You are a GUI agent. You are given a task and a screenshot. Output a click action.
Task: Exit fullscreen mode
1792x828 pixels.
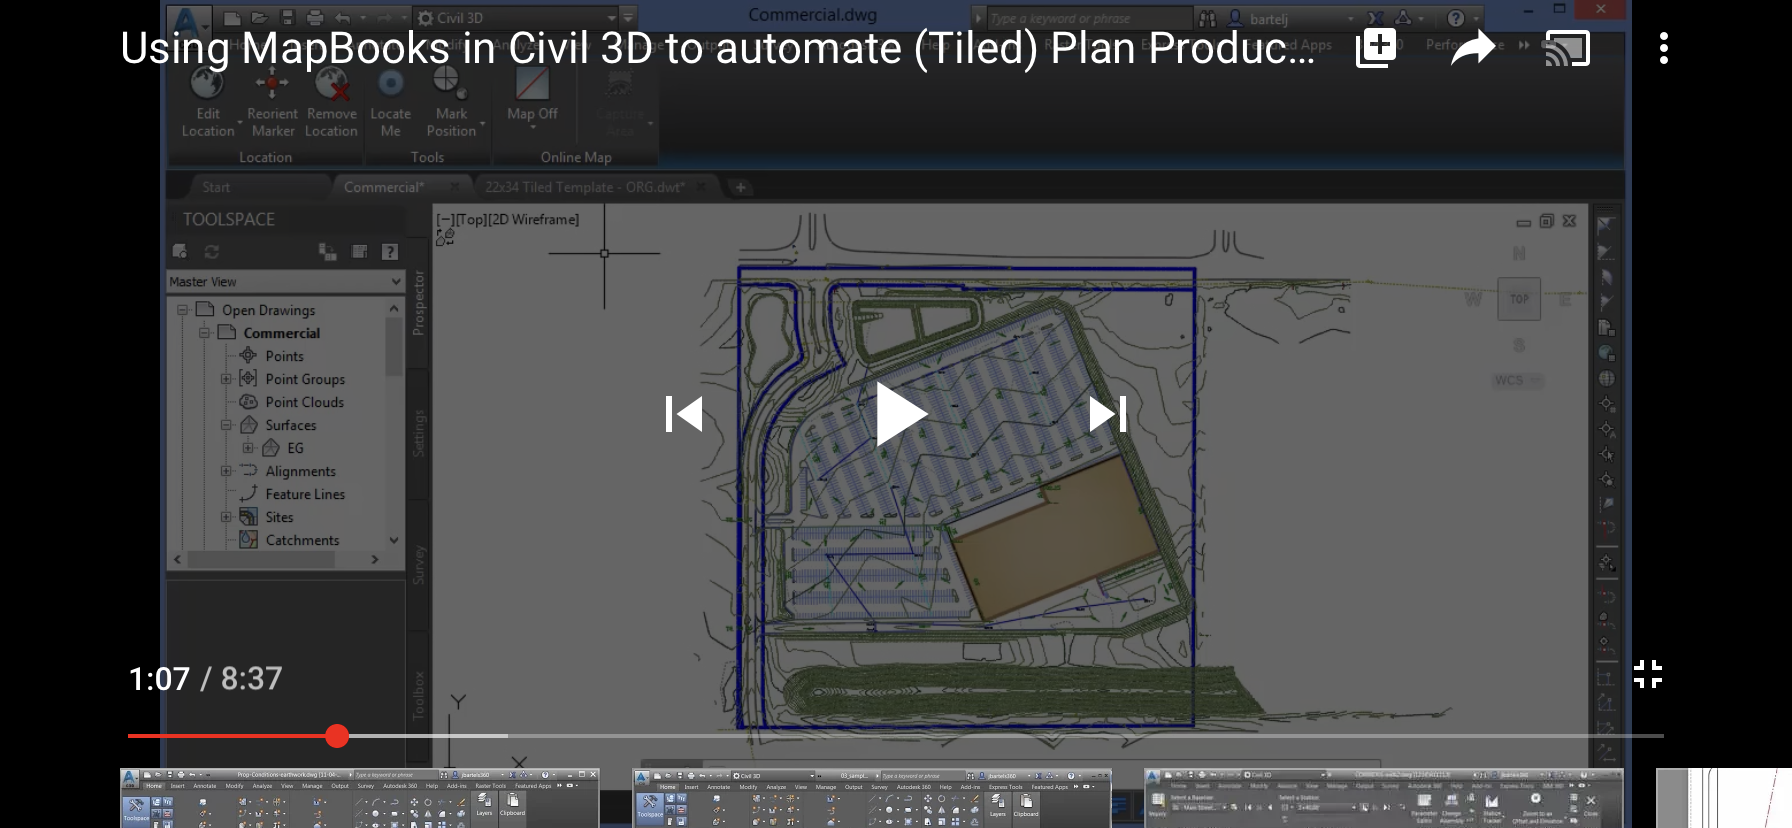coord(1648,674)
